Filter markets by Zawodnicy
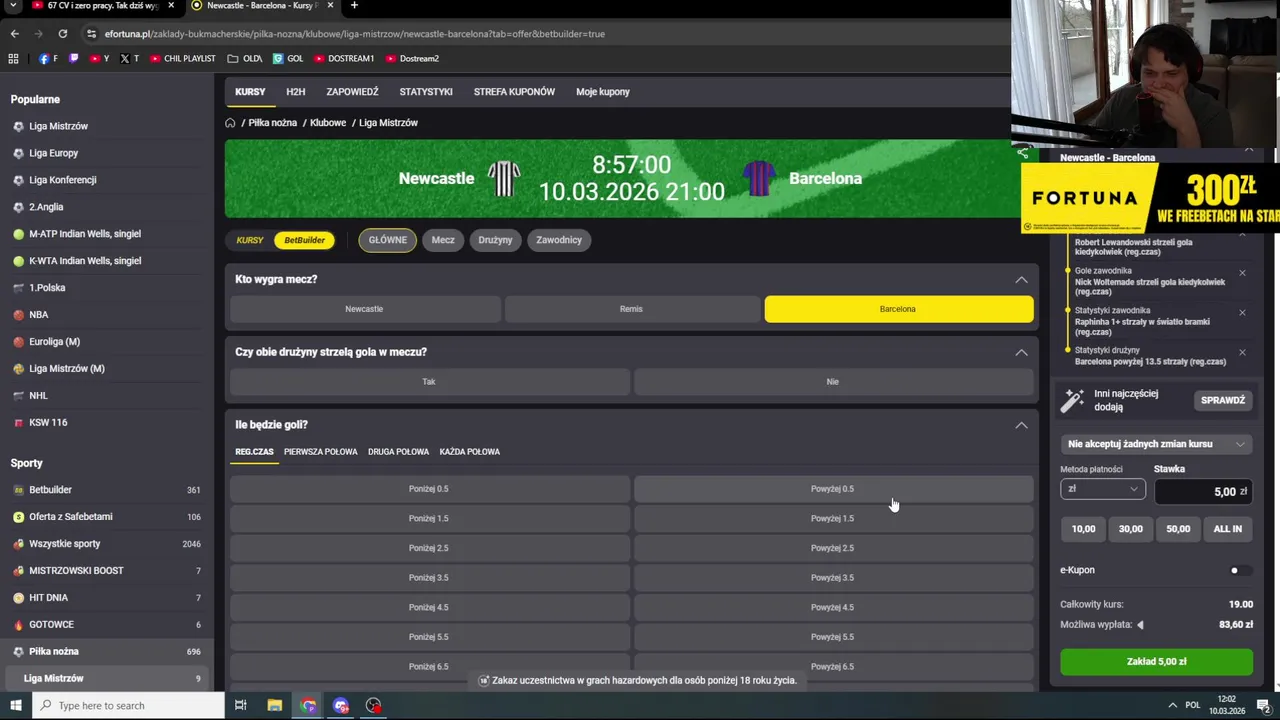The width and height of the screenshot is (1280, 720). tap(559, 240)
